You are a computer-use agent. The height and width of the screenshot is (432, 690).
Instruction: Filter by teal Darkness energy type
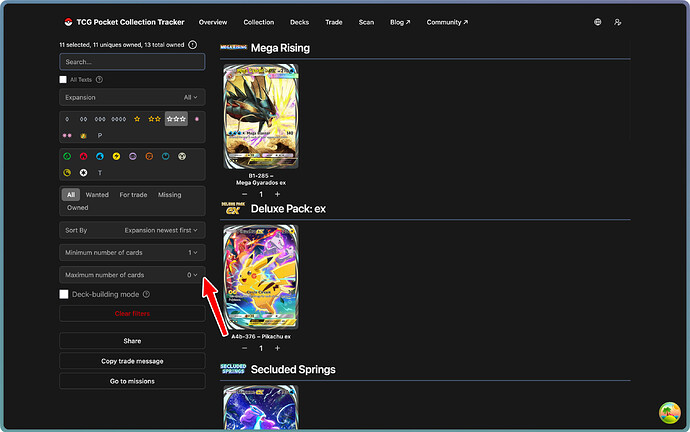click(165, 156)
